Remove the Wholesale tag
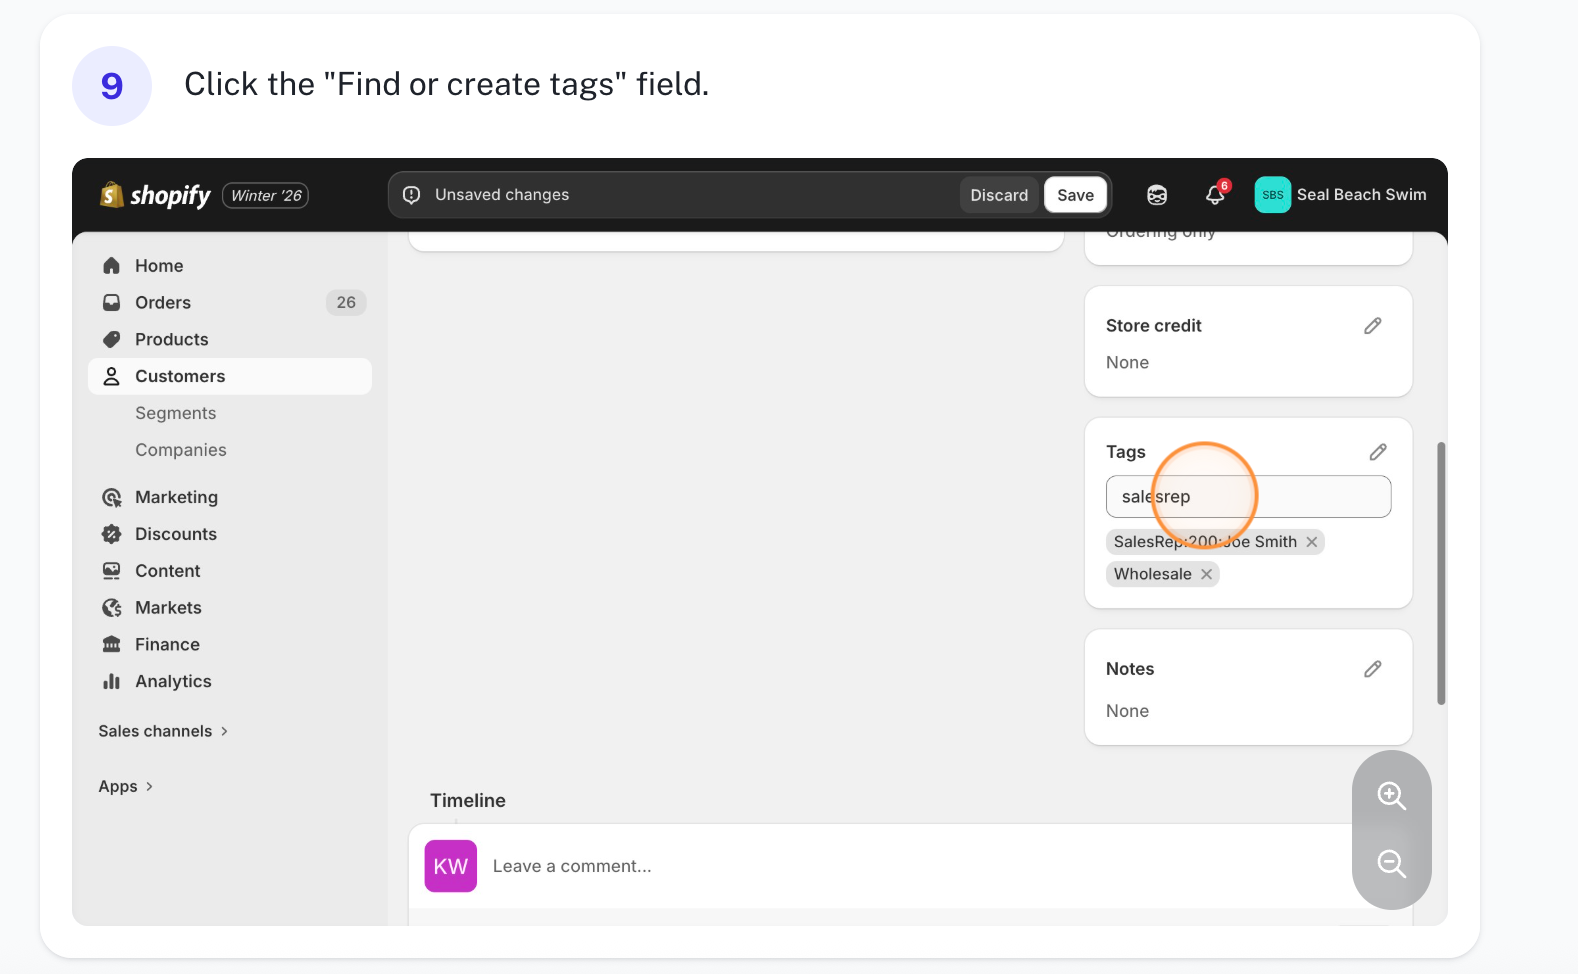This screenshot has height=974, width=1578. point(1207,574)
